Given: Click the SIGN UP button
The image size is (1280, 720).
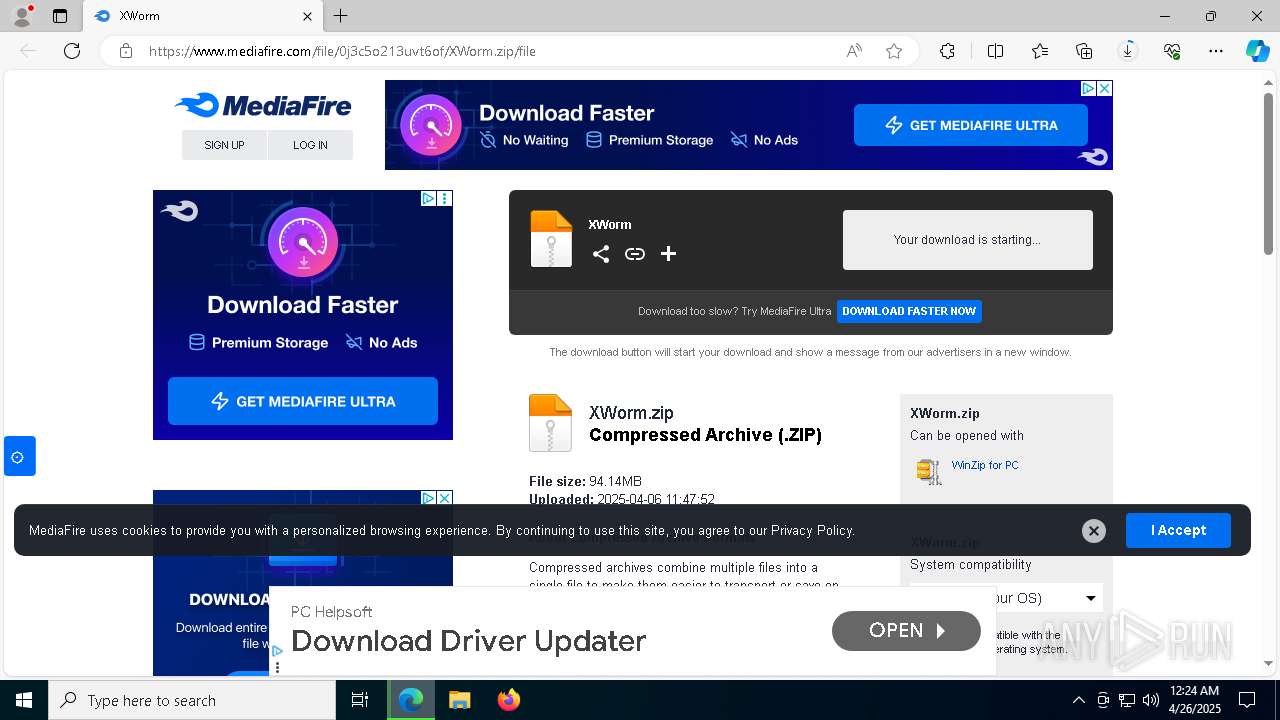Looking at the screenshot, I should 224,145.
